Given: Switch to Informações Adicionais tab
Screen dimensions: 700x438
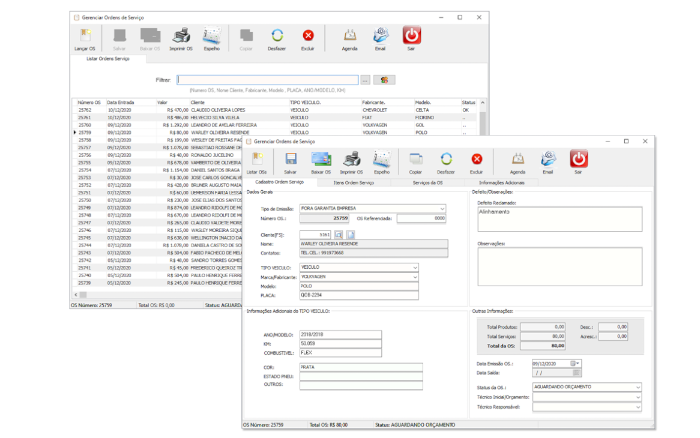Looking at the screenshot, I should pyautogui.click(x=502, y=183).
